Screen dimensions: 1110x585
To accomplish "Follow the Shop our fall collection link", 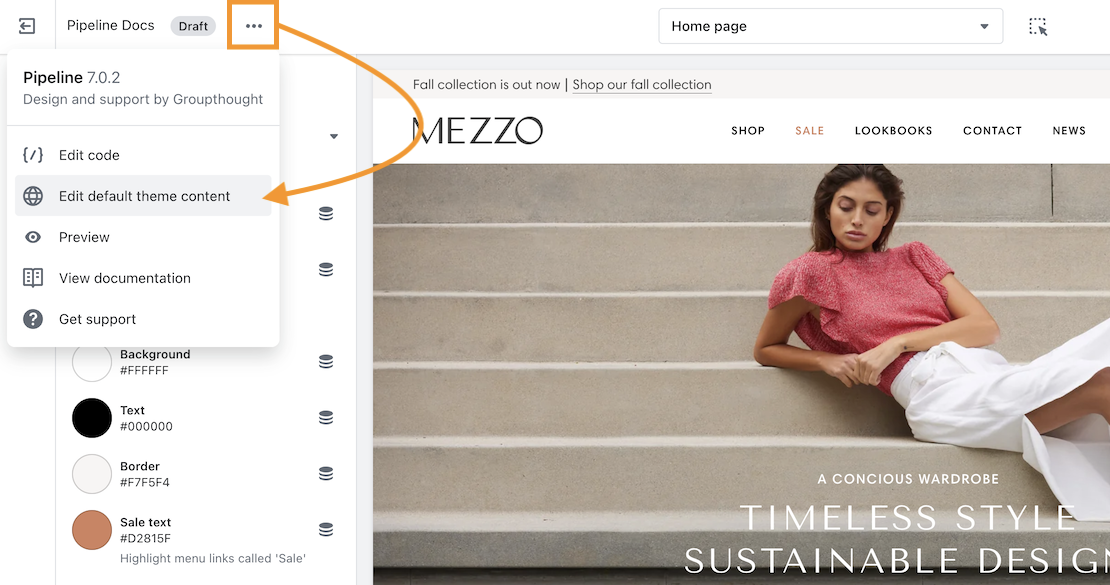I will coord(642,85).
